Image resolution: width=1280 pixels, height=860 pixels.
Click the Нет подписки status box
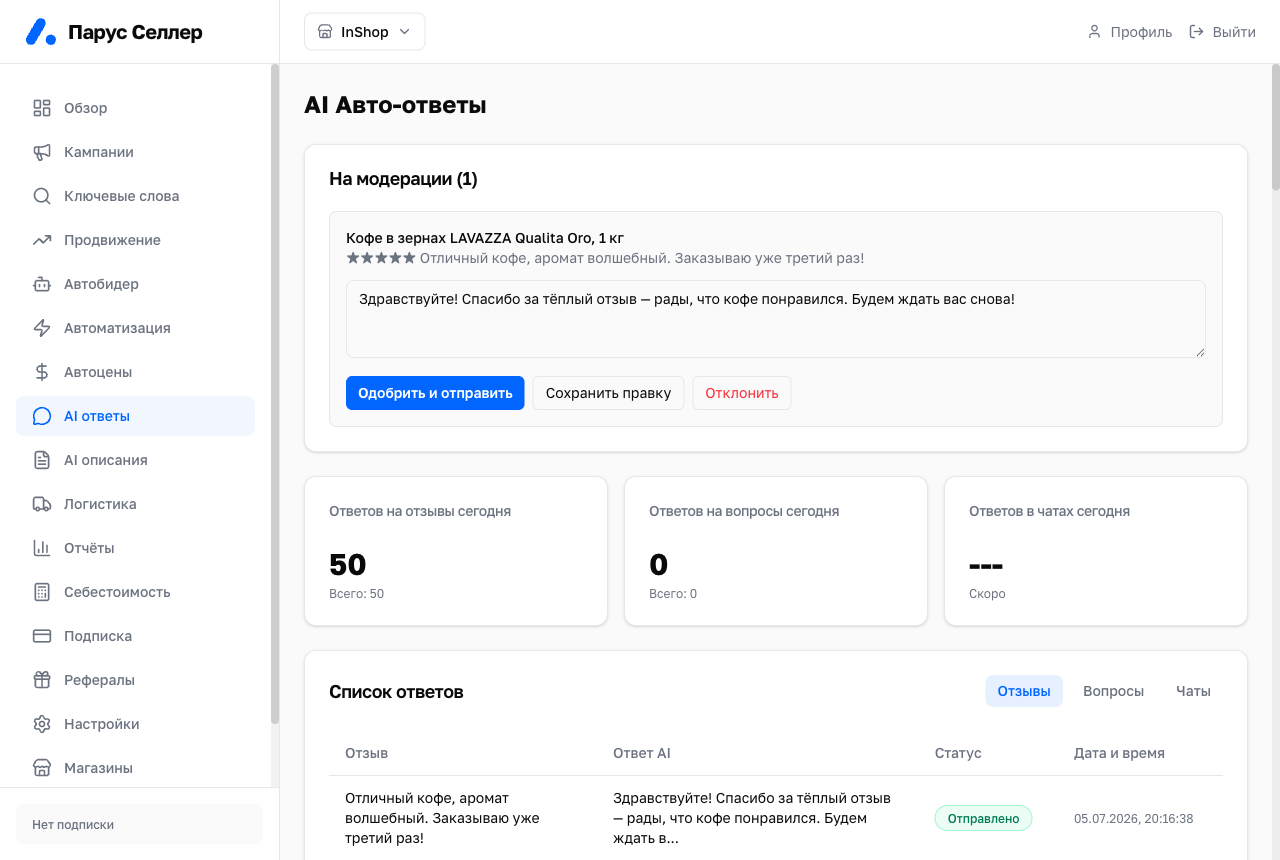139,825
